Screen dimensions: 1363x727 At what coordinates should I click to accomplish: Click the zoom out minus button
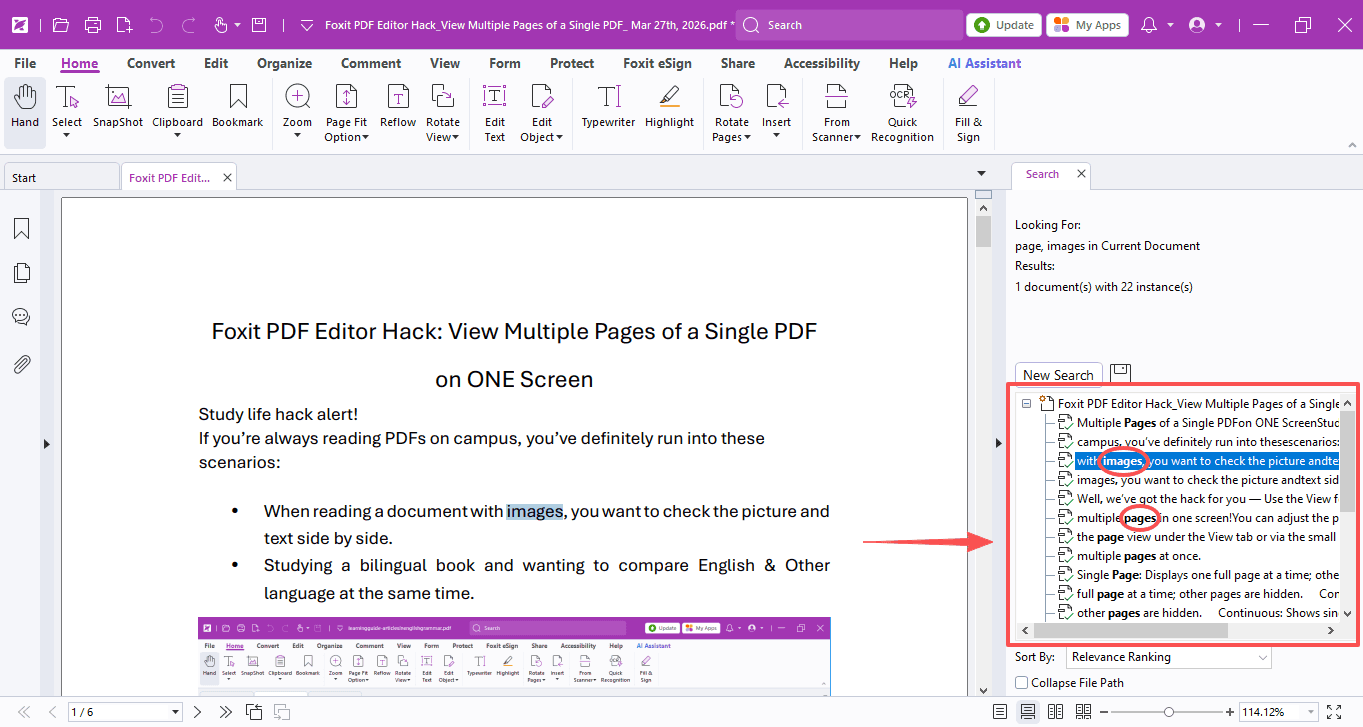1105,712
